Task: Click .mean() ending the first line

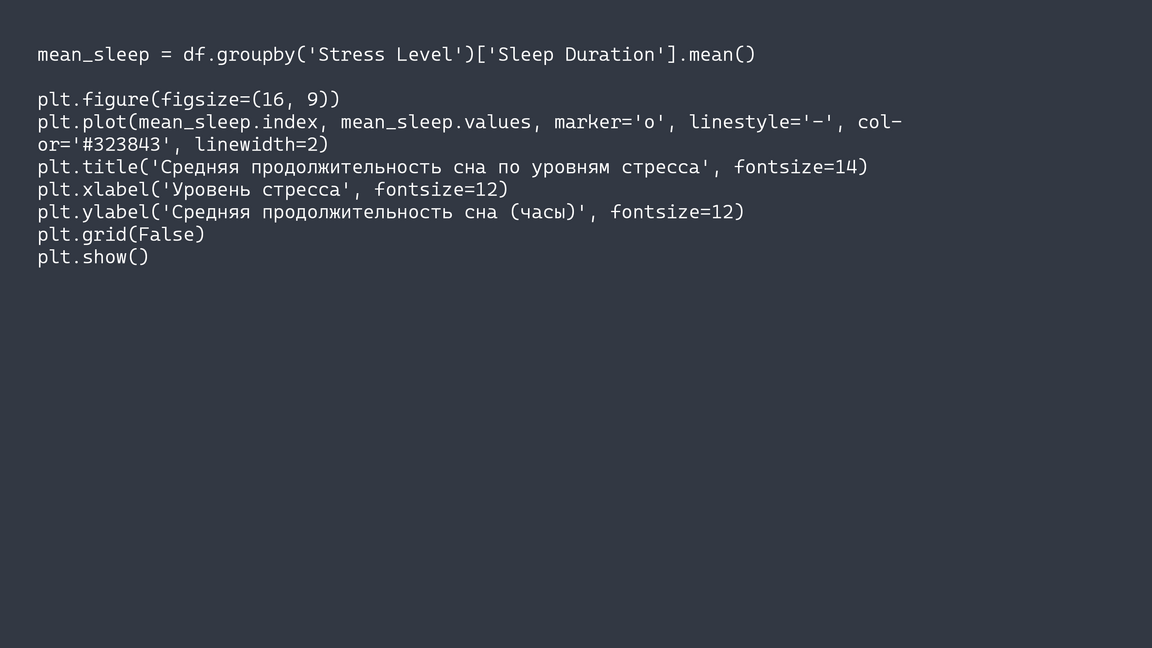Action: click(x=722, y=55)
